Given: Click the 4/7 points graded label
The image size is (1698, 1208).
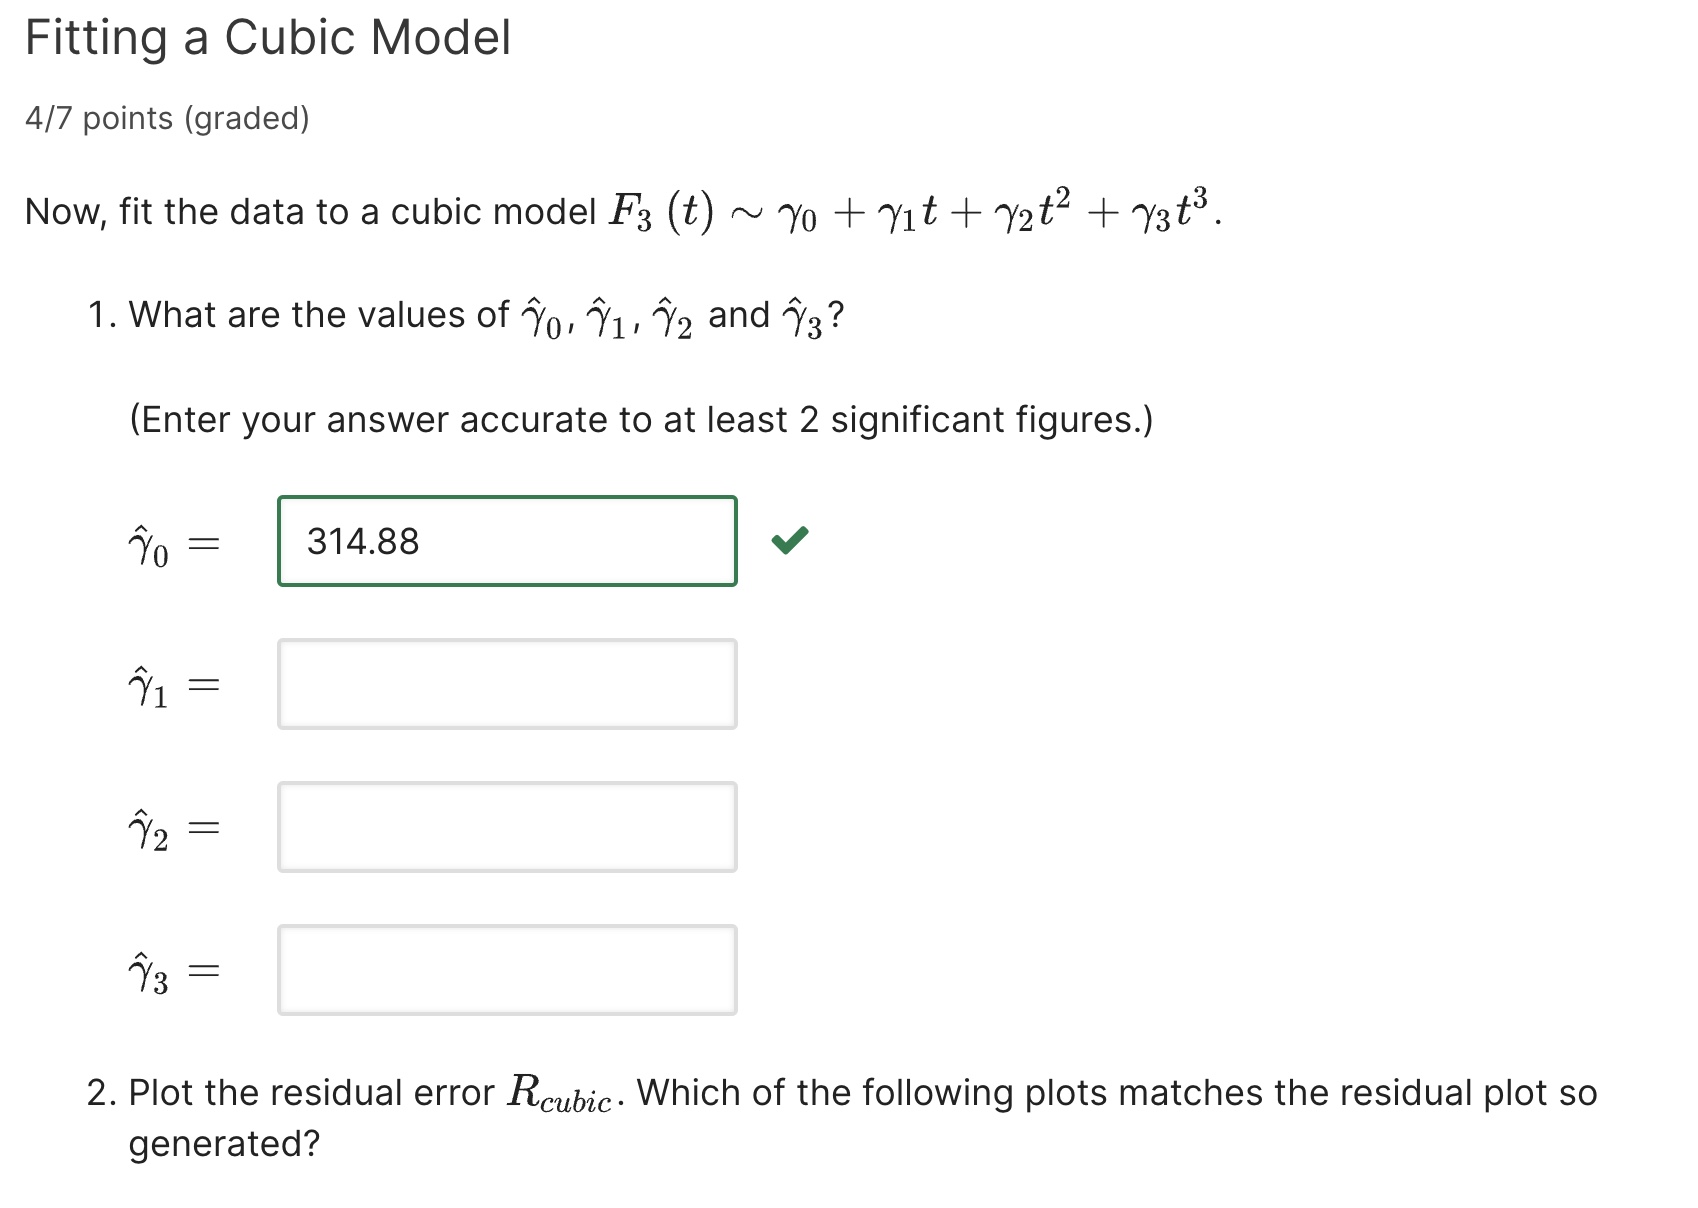Looking at the screenshot, I should coord(168,118).
